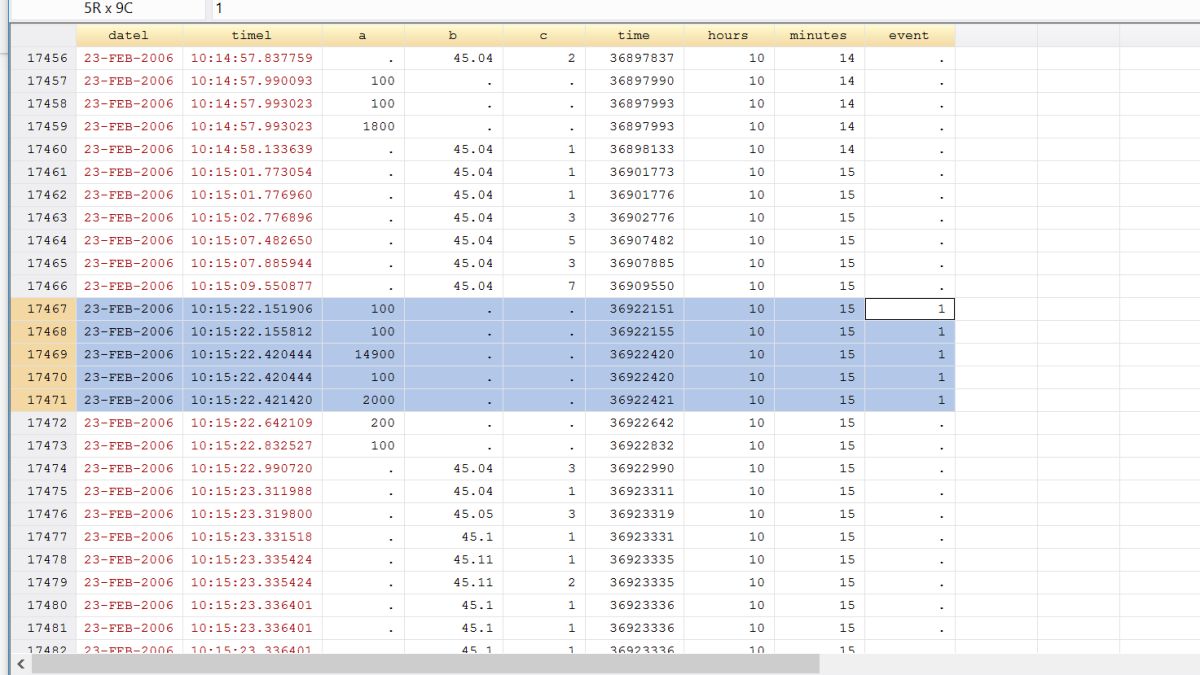
Task: Click cell c value 5
Action: tap(543, 240)
